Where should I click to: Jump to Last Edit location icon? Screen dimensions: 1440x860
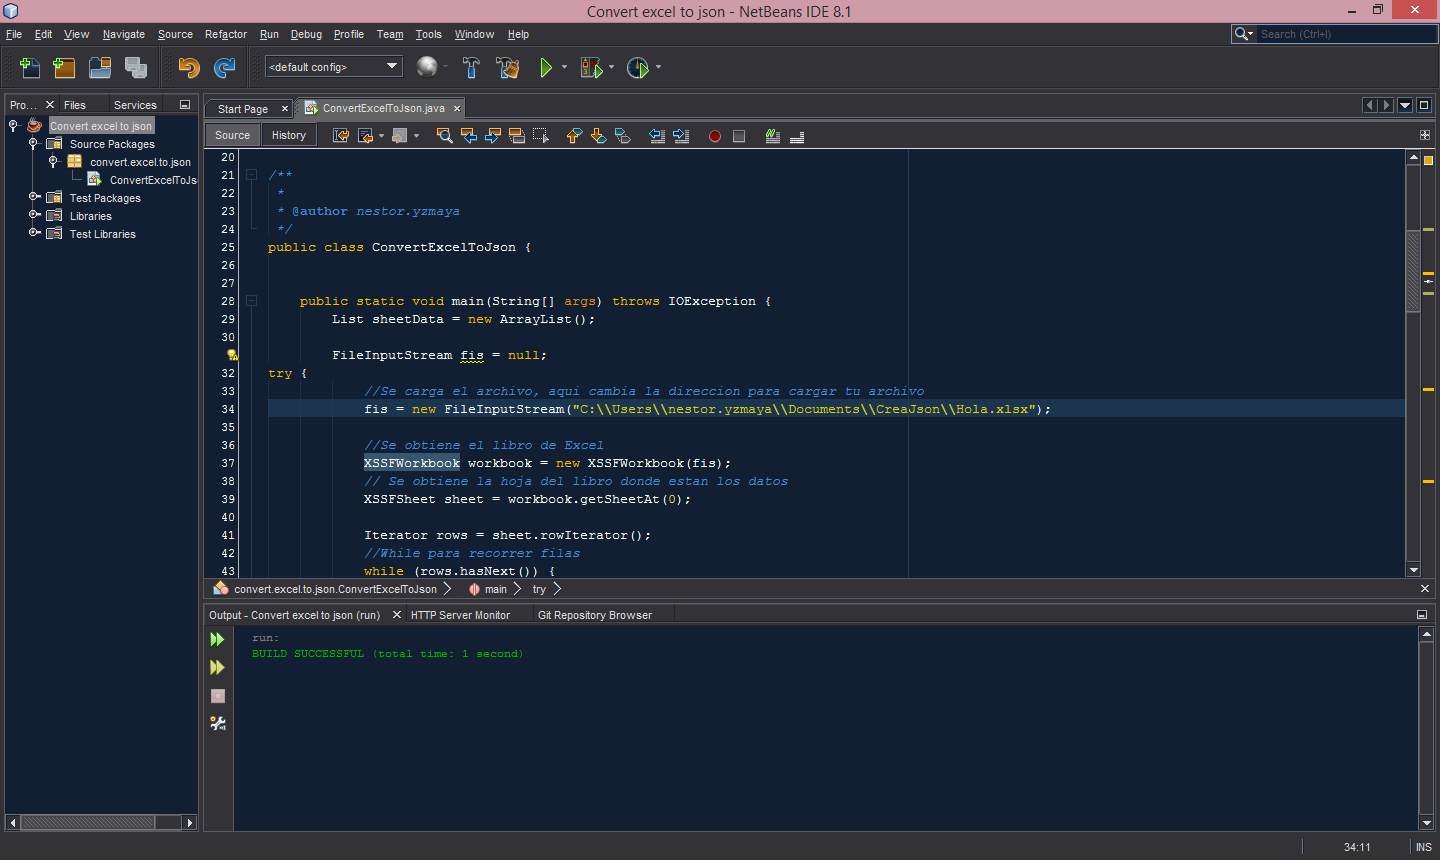click(341, 136)
